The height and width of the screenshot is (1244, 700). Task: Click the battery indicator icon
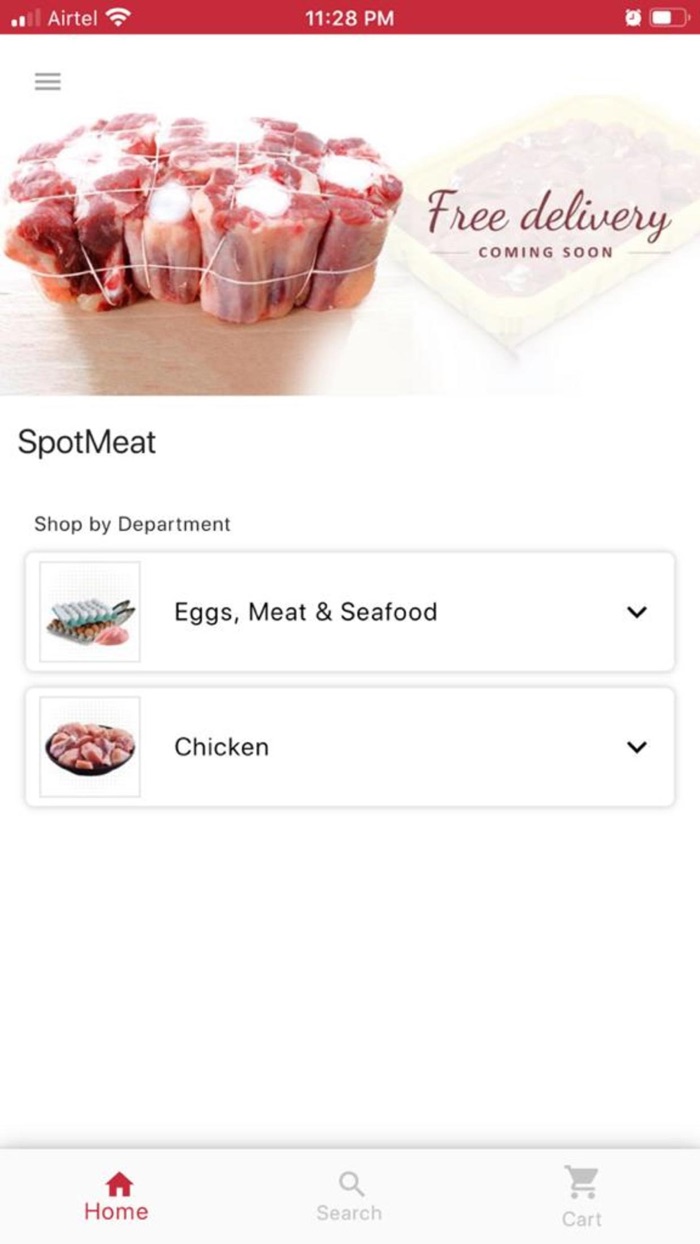668,17
